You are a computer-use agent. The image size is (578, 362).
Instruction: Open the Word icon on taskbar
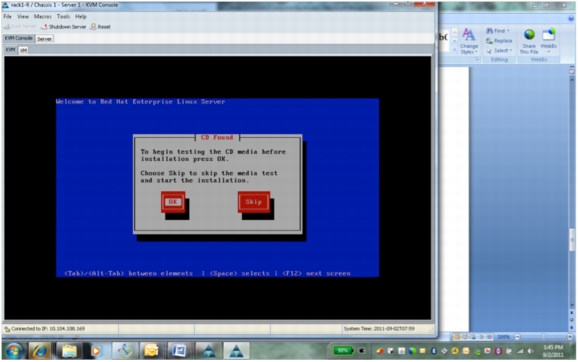coord(179,351)
